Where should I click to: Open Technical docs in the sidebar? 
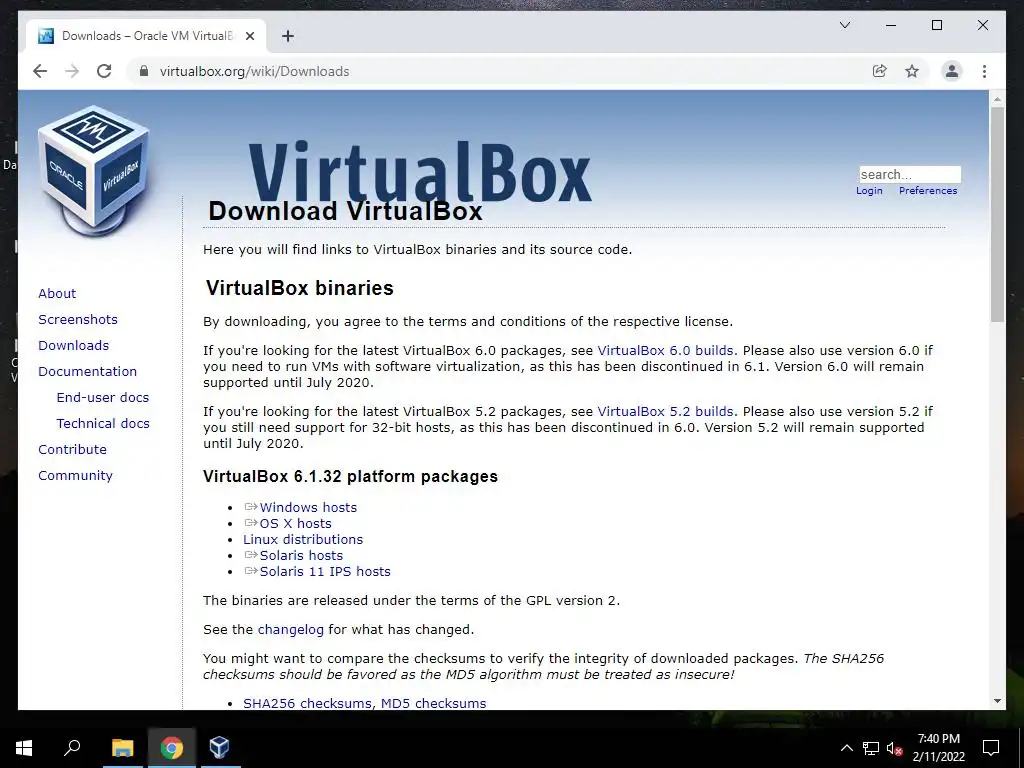(103, 424)
